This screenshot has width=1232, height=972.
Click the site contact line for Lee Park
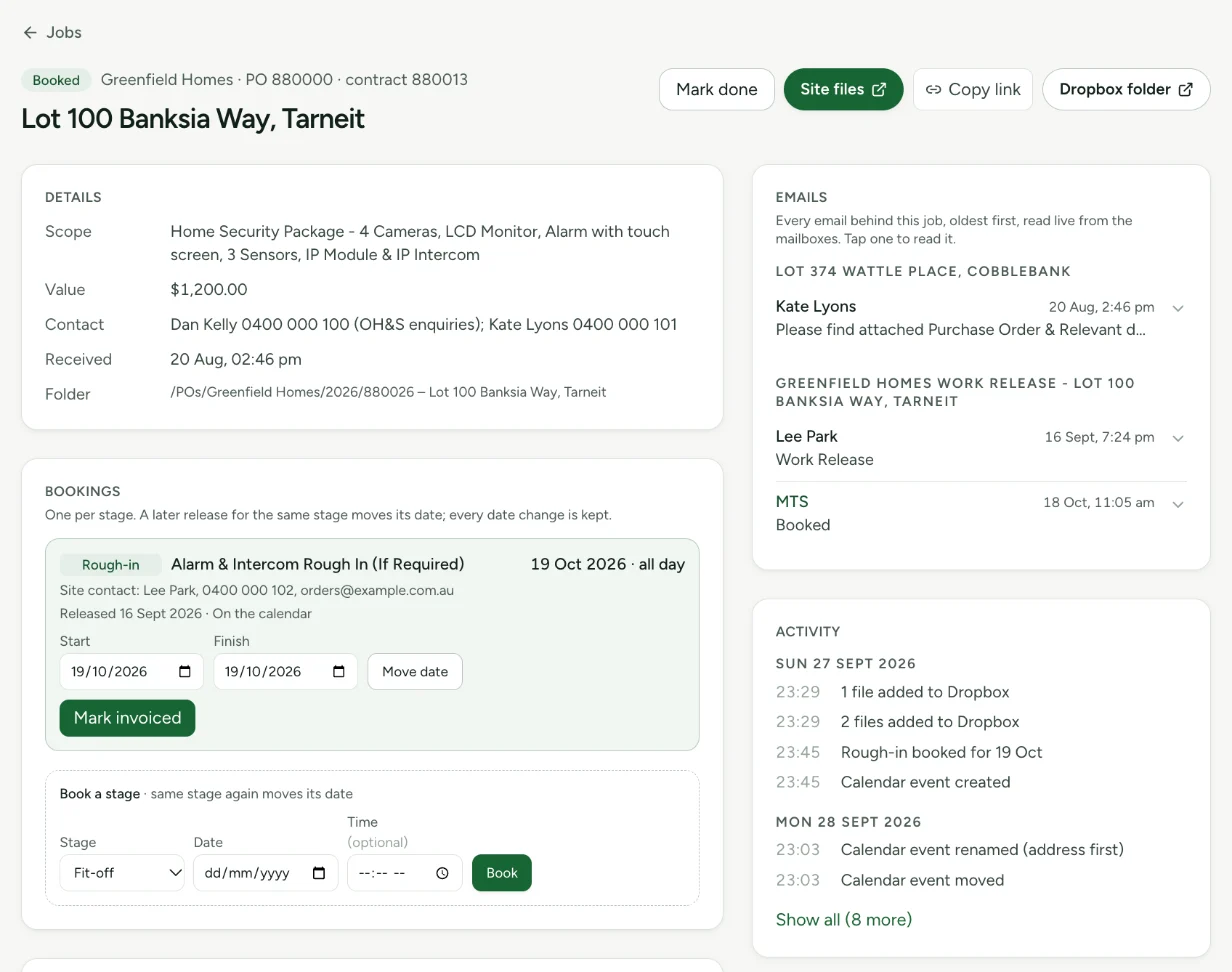pyautogui.click(x=257, y=591)
